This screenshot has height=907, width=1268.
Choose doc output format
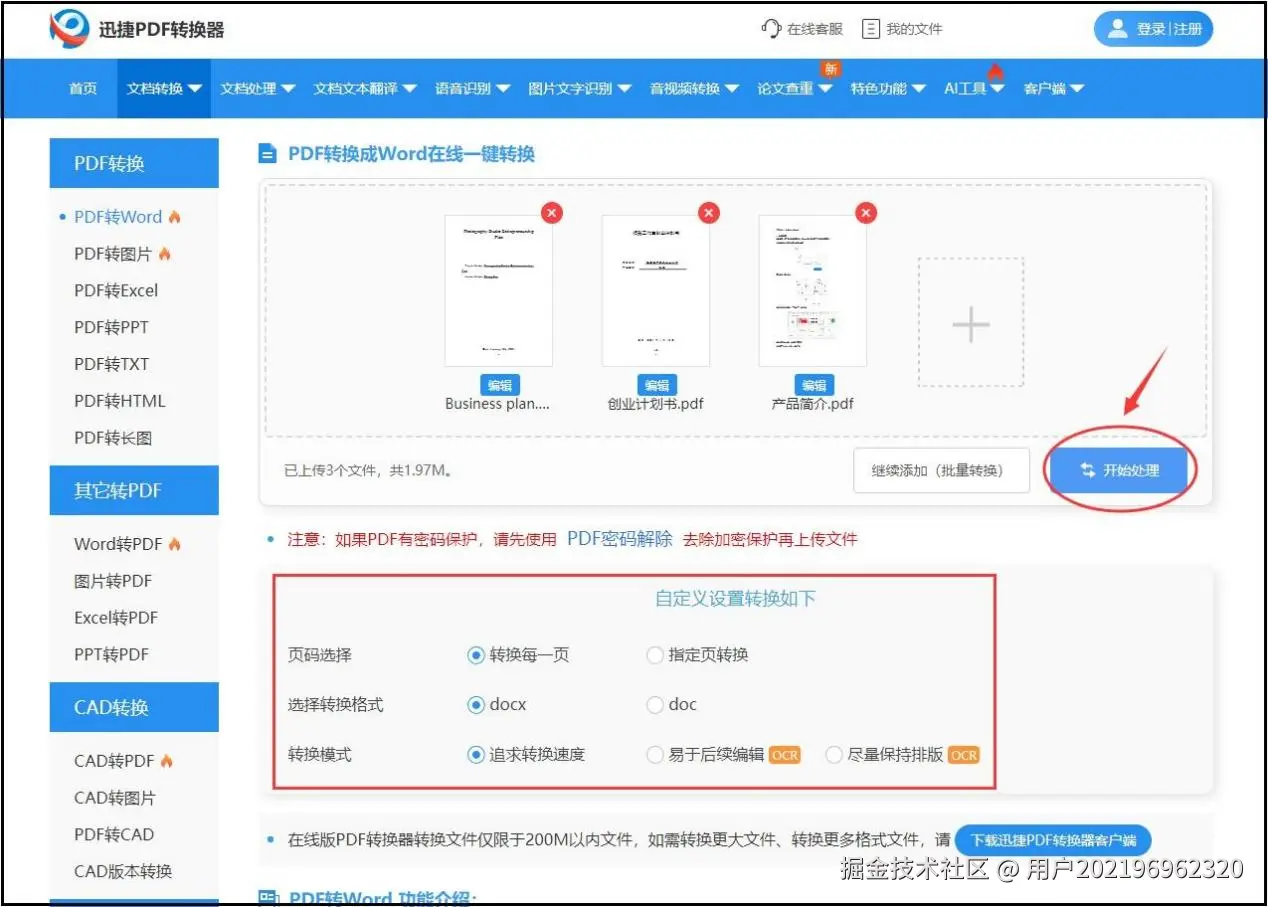pyautogui.click(x=655, y=705)
